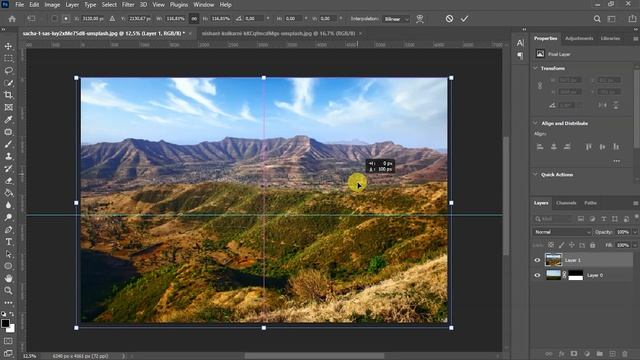Open the File menu
The width and height of the screenshot is (640, 360).
[19, 5]
